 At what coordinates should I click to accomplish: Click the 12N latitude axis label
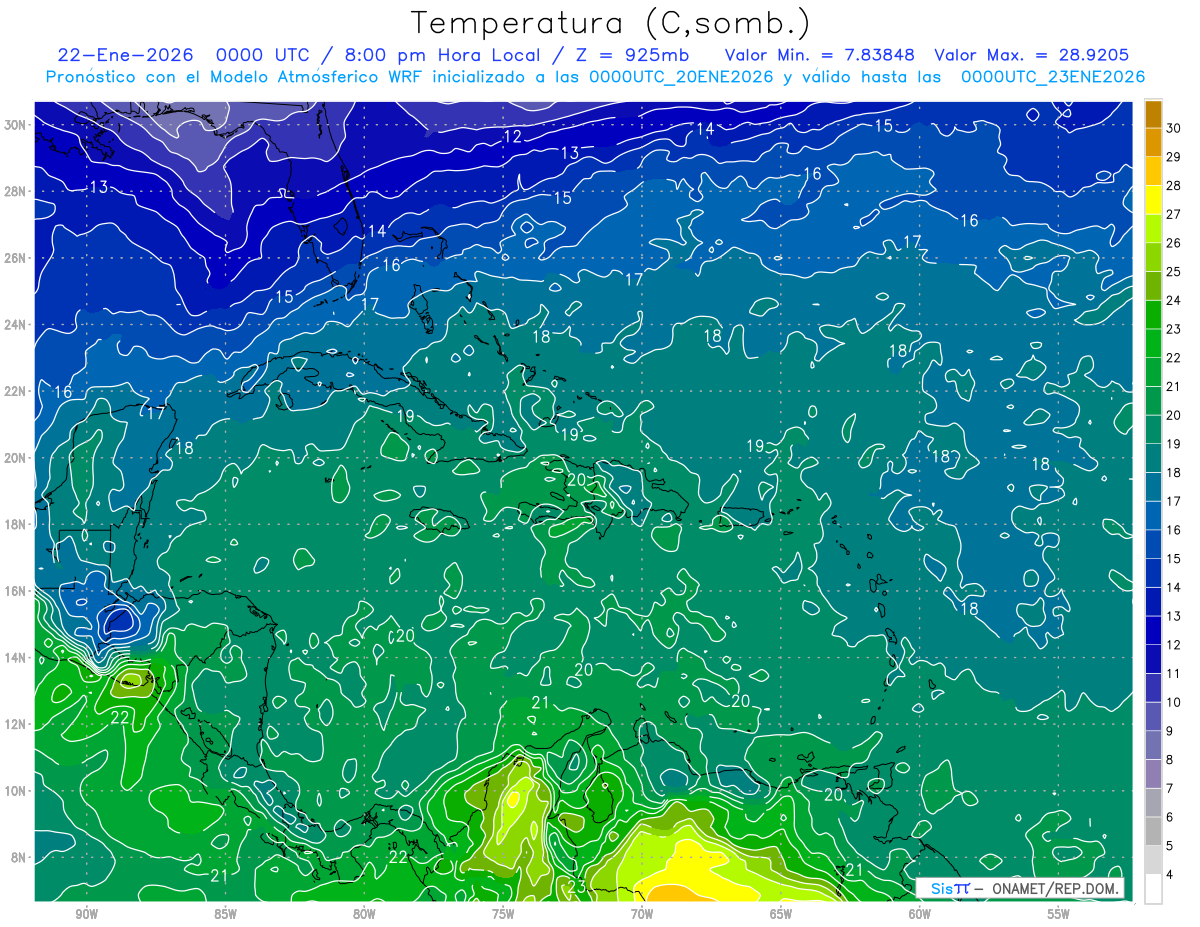pos(15,724)
